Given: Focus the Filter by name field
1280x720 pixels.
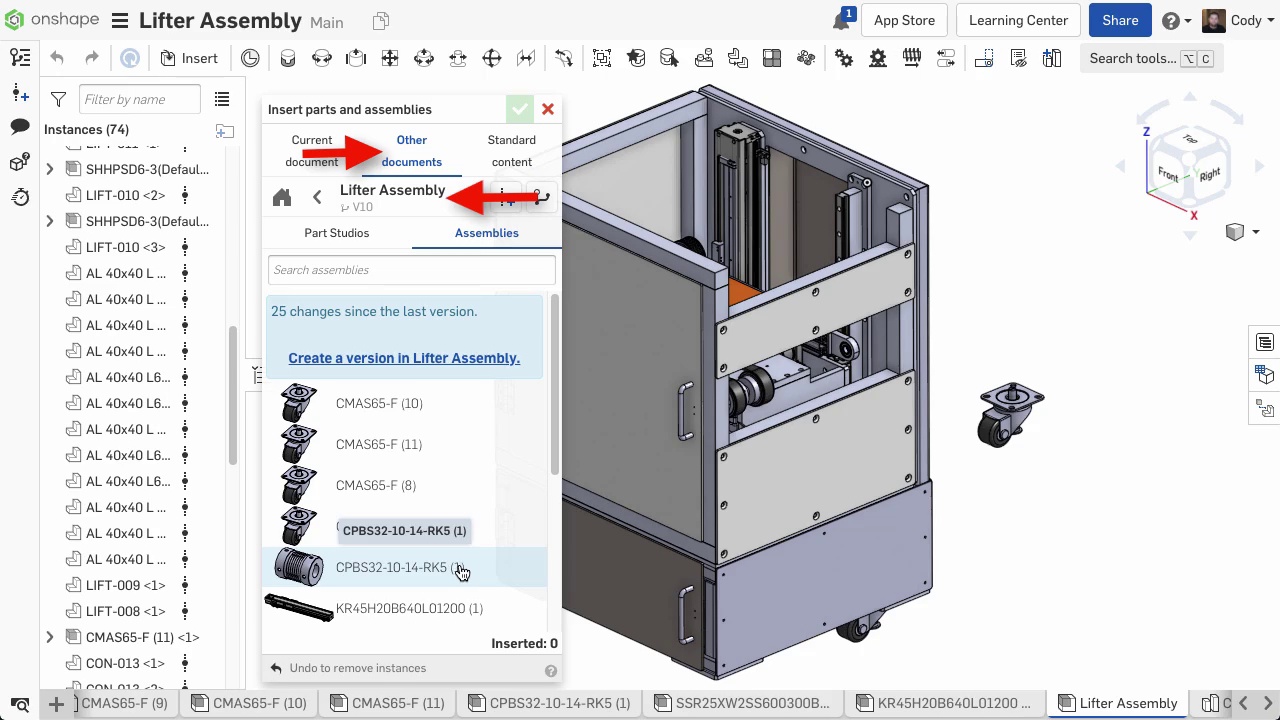Looking at the screenshot, I should 140,99.
